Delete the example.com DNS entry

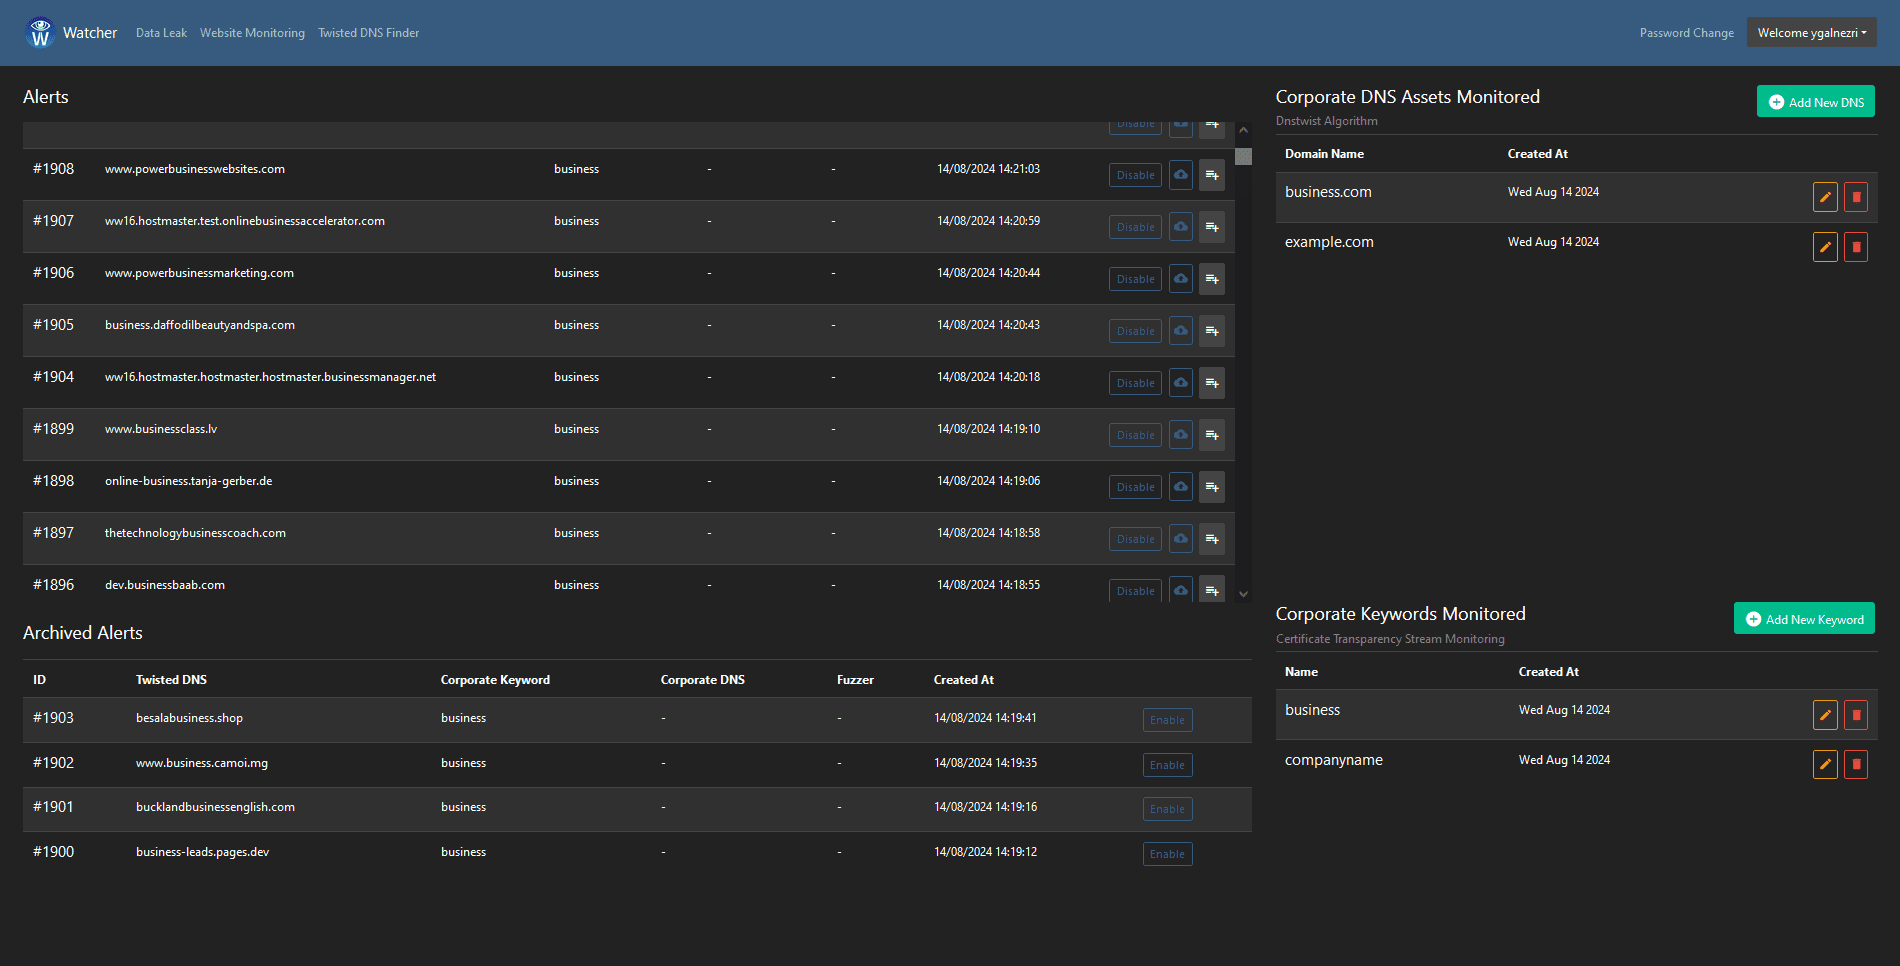click(x=1856, y=247)
